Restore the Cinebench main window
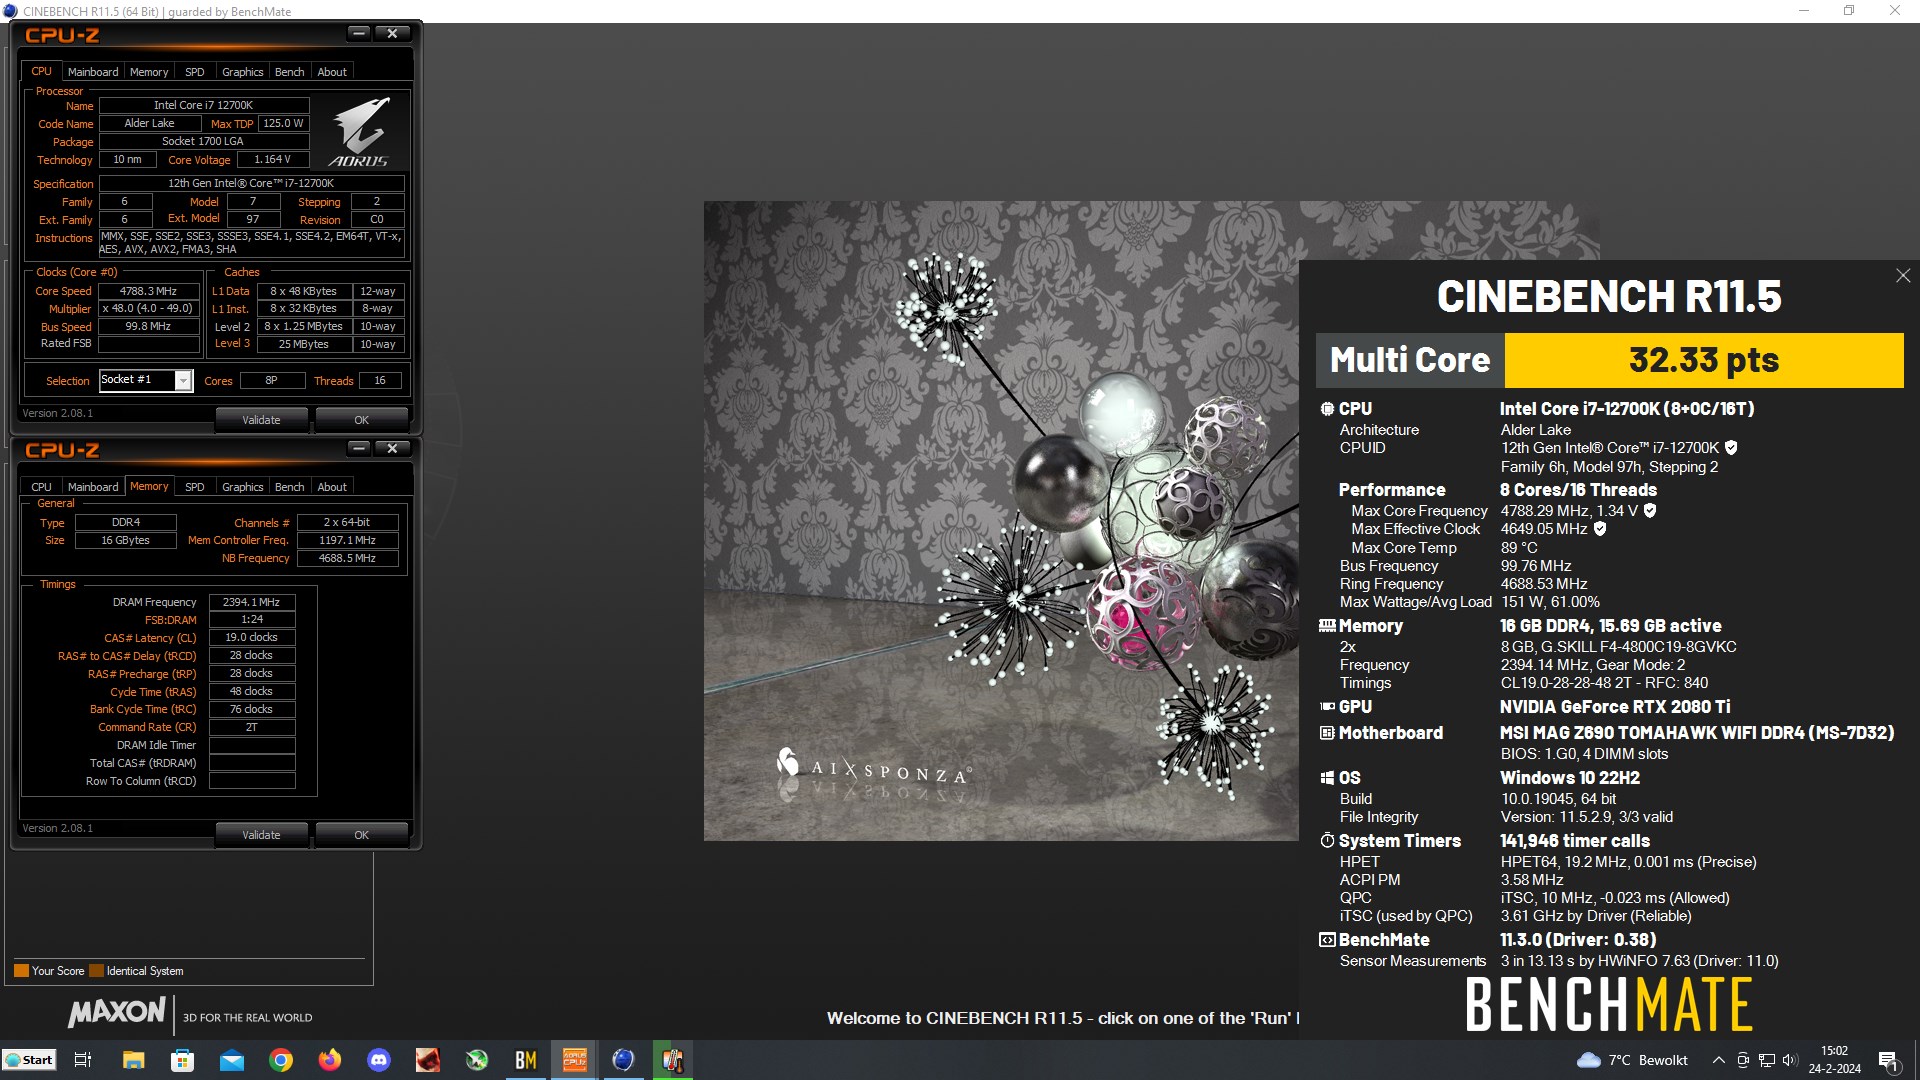1920x1080 pixels. (x=1849, y=11)
